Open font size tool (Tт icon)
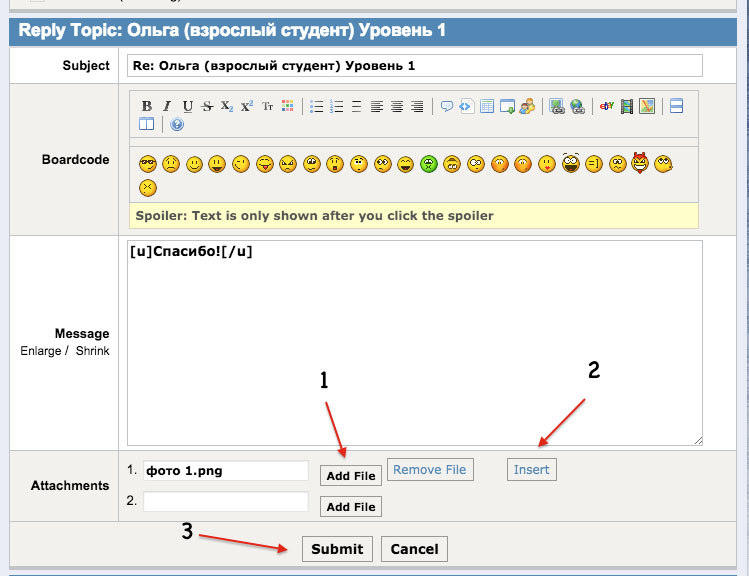The height and width of the screenshot is (576, 749). pyautogui.click(x=268, y=106)
